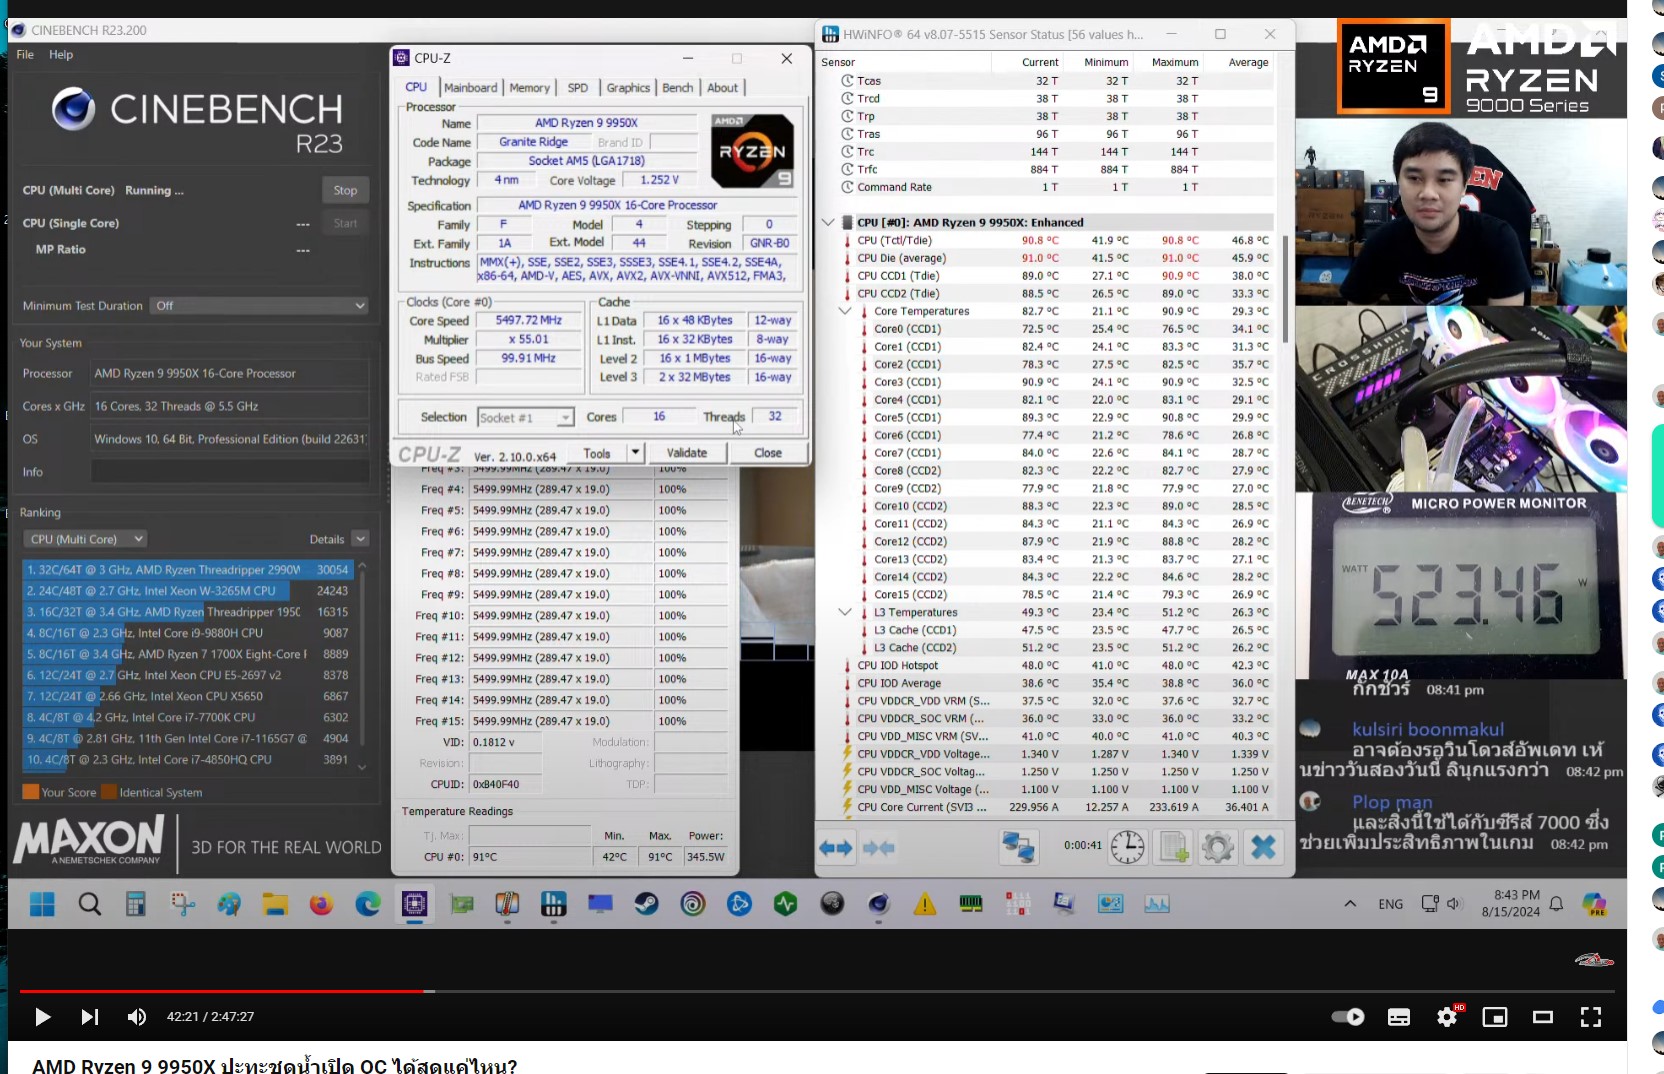
Task: Open Windows notifications bell
Action: click(1556, 904)
